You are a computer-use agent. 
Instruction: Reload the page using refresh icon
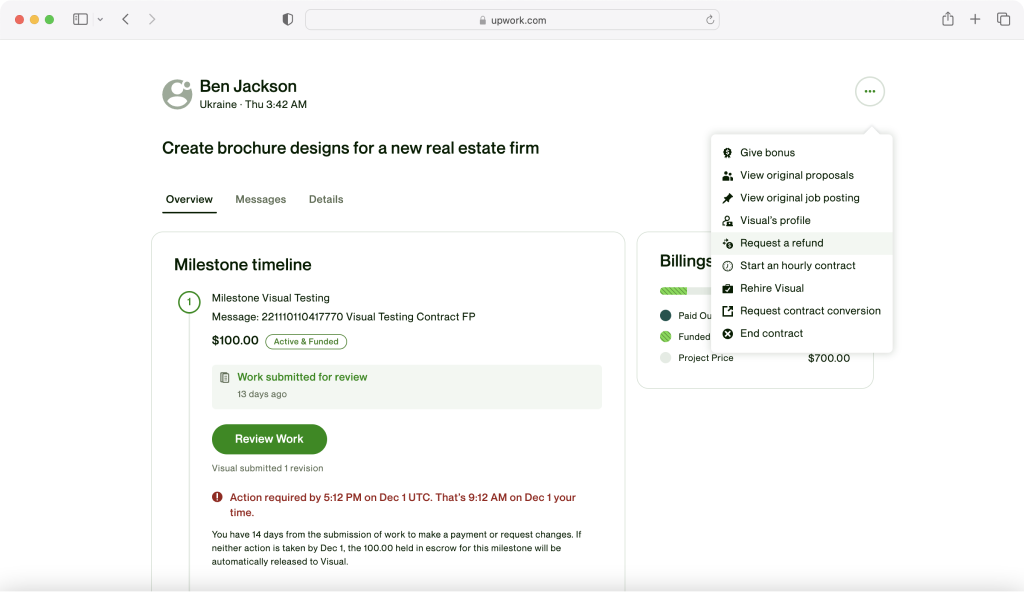(710, 20)
